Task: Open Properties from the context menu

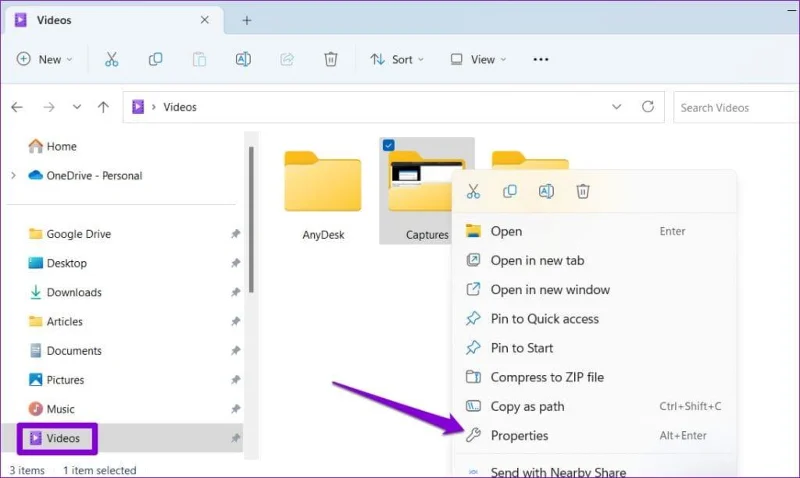Action: (593, 435)
